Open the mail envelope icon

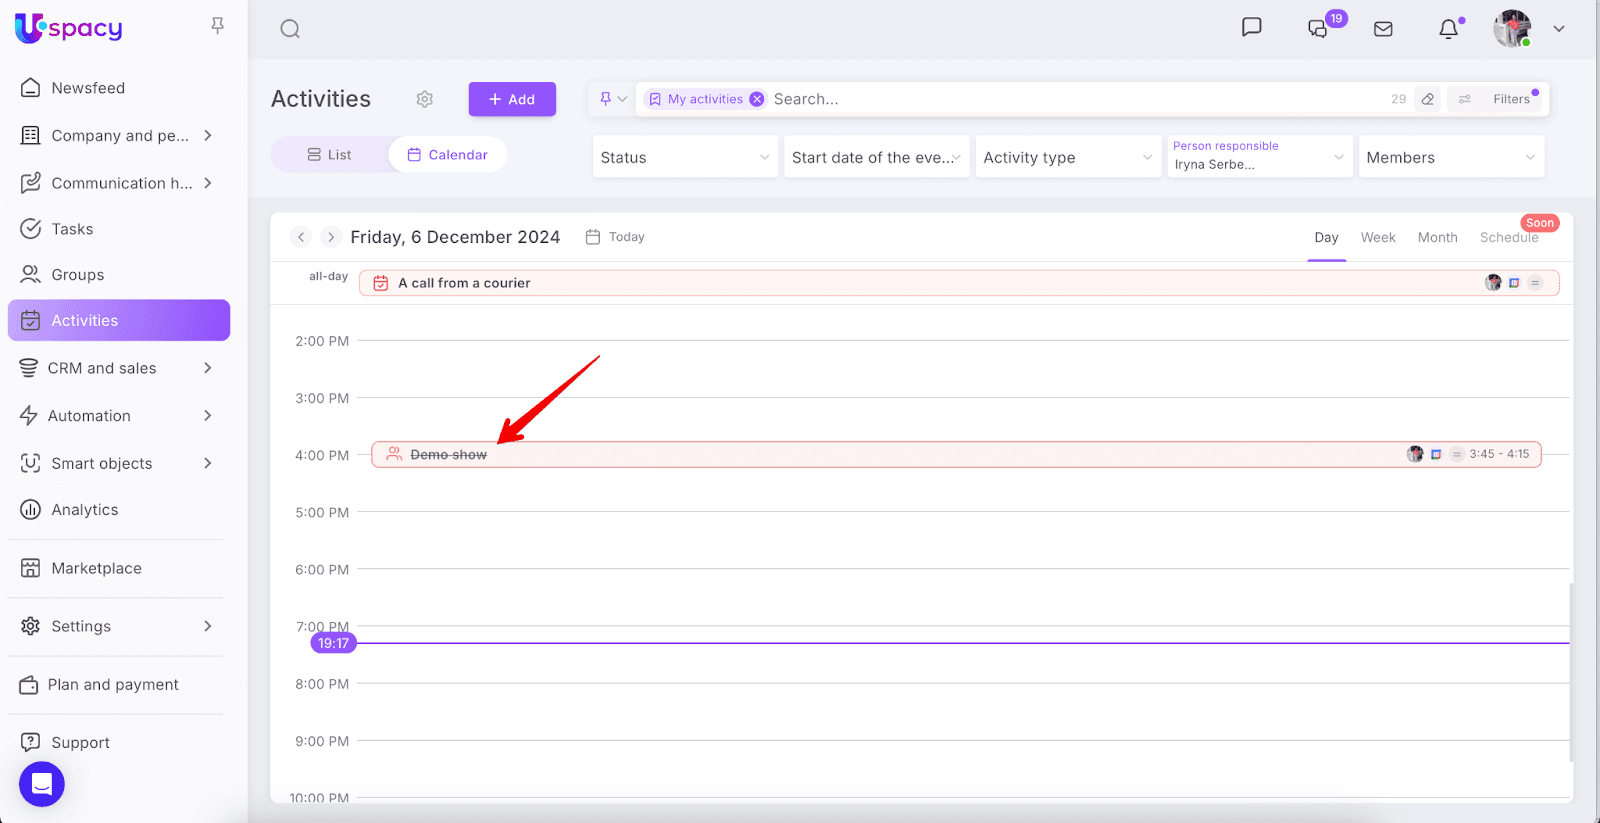pos(1383,29)
